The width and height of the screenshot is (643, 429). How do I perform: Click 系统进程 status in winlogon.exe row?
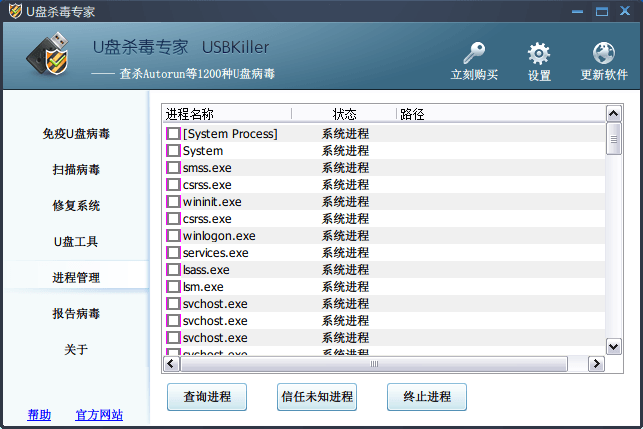point(345,236)
